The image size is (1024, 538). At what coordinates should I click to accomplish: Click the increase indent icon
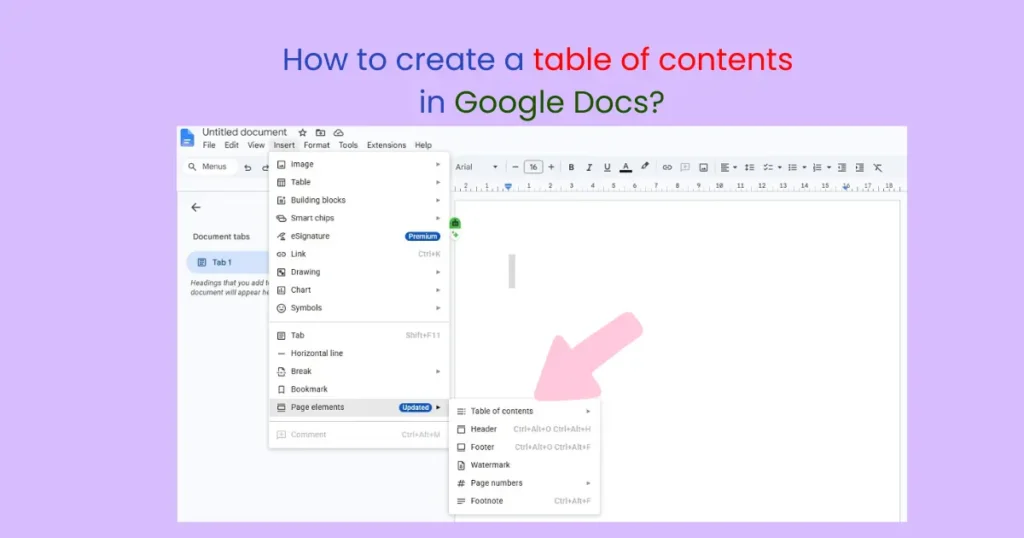(x=859, y=168)
